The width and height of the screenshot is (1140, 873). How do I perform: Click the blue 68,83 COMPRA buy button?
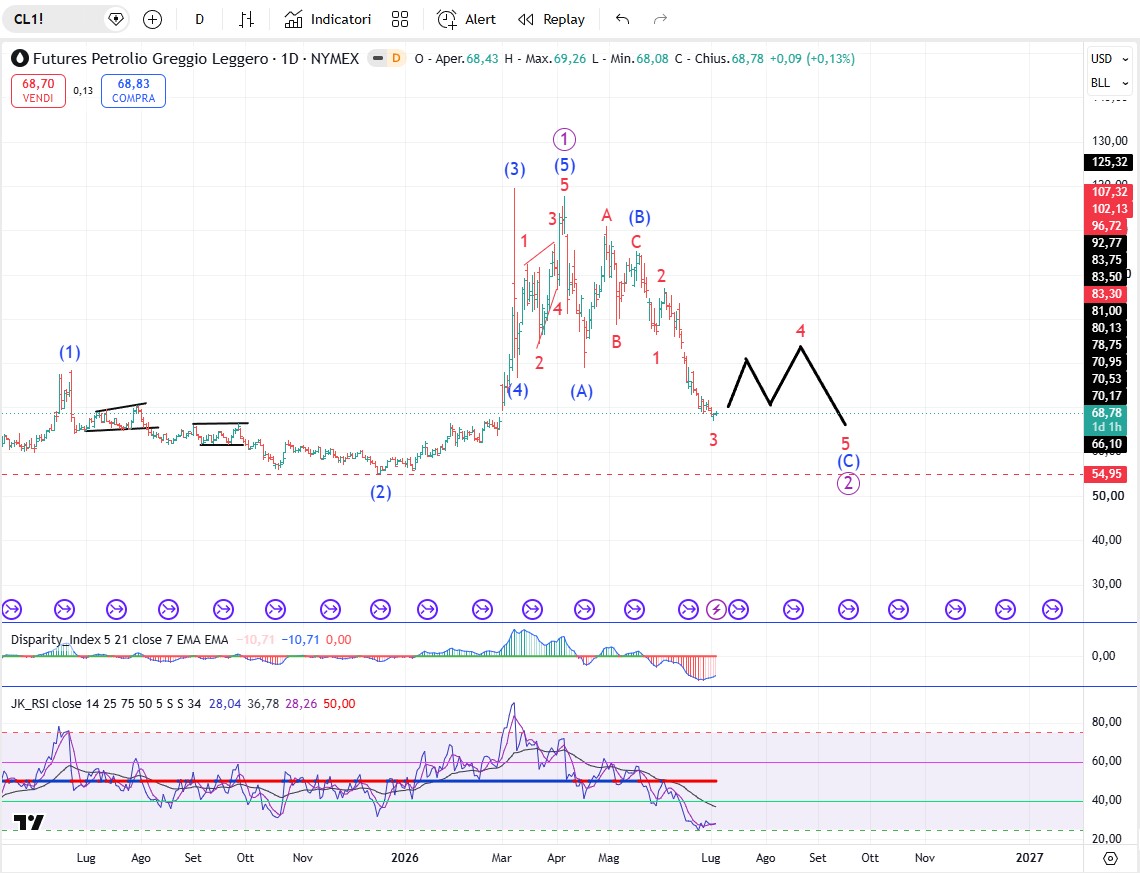click(133, 91)
